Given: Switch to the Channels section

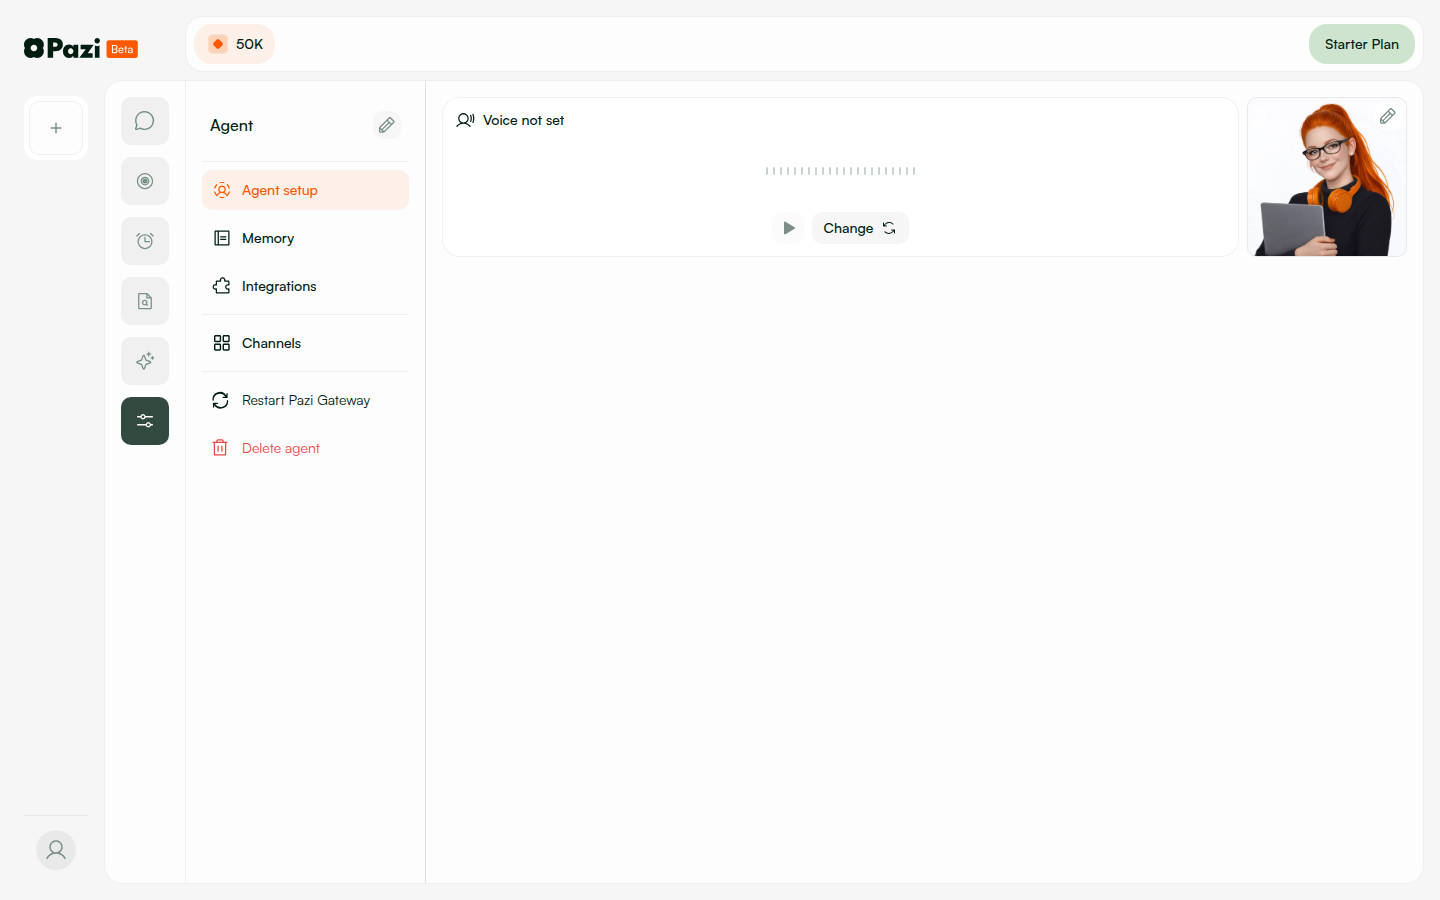Looking at the screenshot, I should tap(270, 343).
